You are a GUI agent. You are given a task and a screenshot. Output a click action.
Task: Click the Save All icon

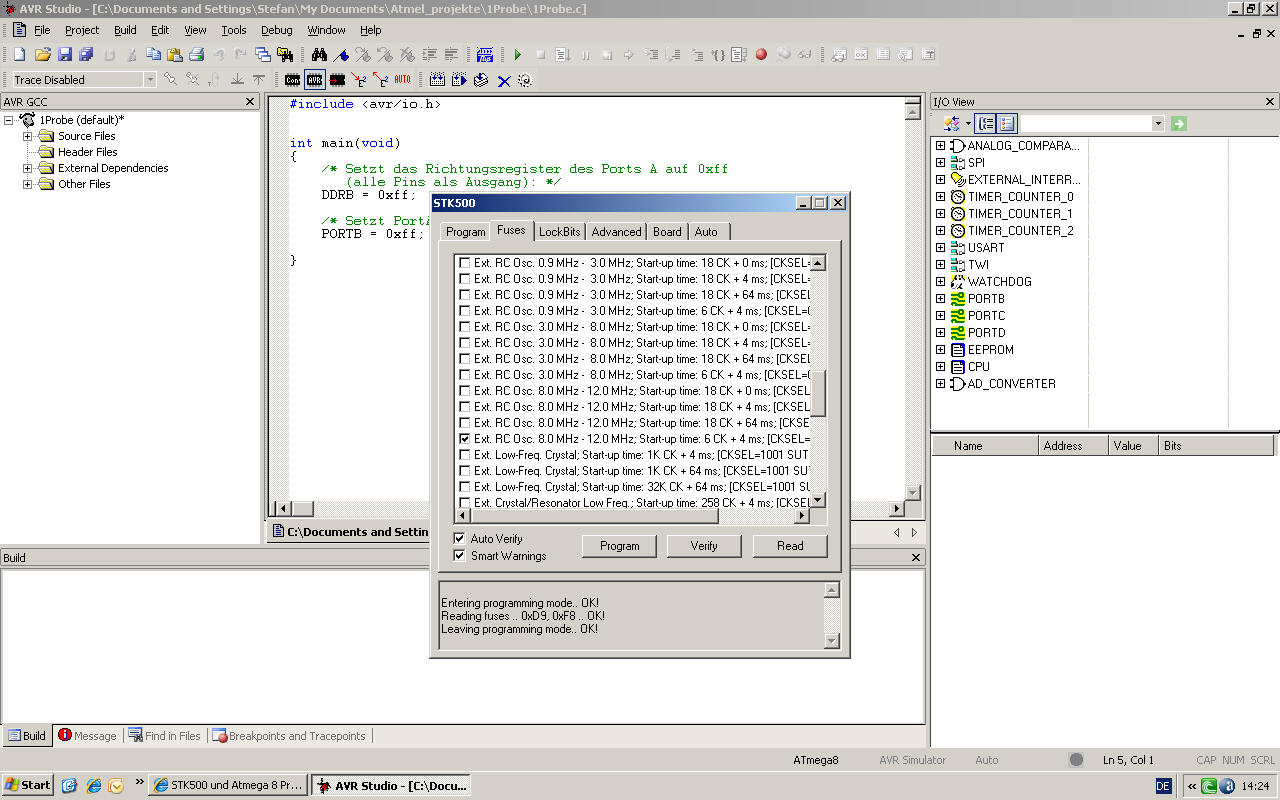86,55
